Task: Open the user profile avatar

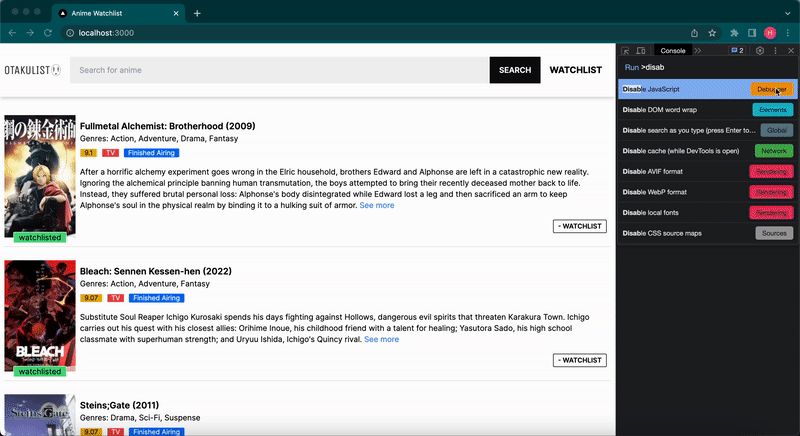Action: [x=770, y=33]
